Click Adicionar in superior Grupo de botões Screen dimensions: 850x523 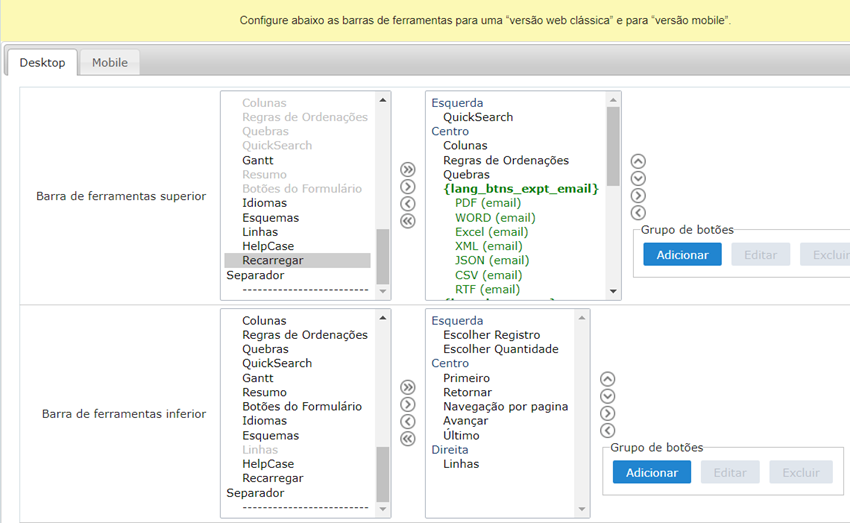click(x=682, y=255)
